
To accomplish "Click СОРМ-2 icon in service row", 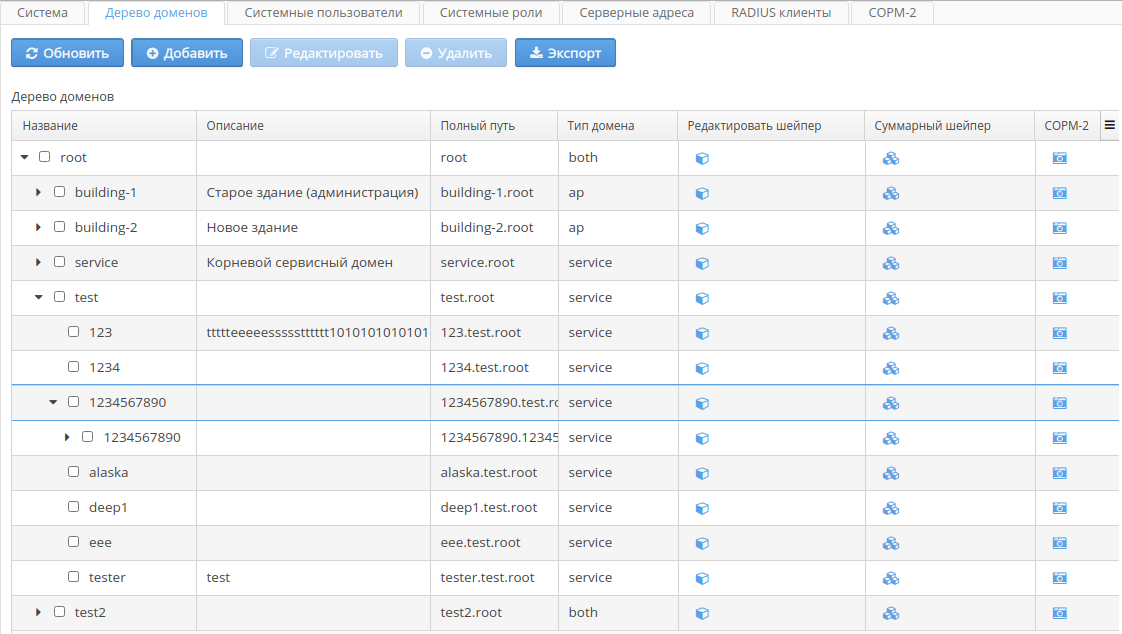I will pos(1059,263).
